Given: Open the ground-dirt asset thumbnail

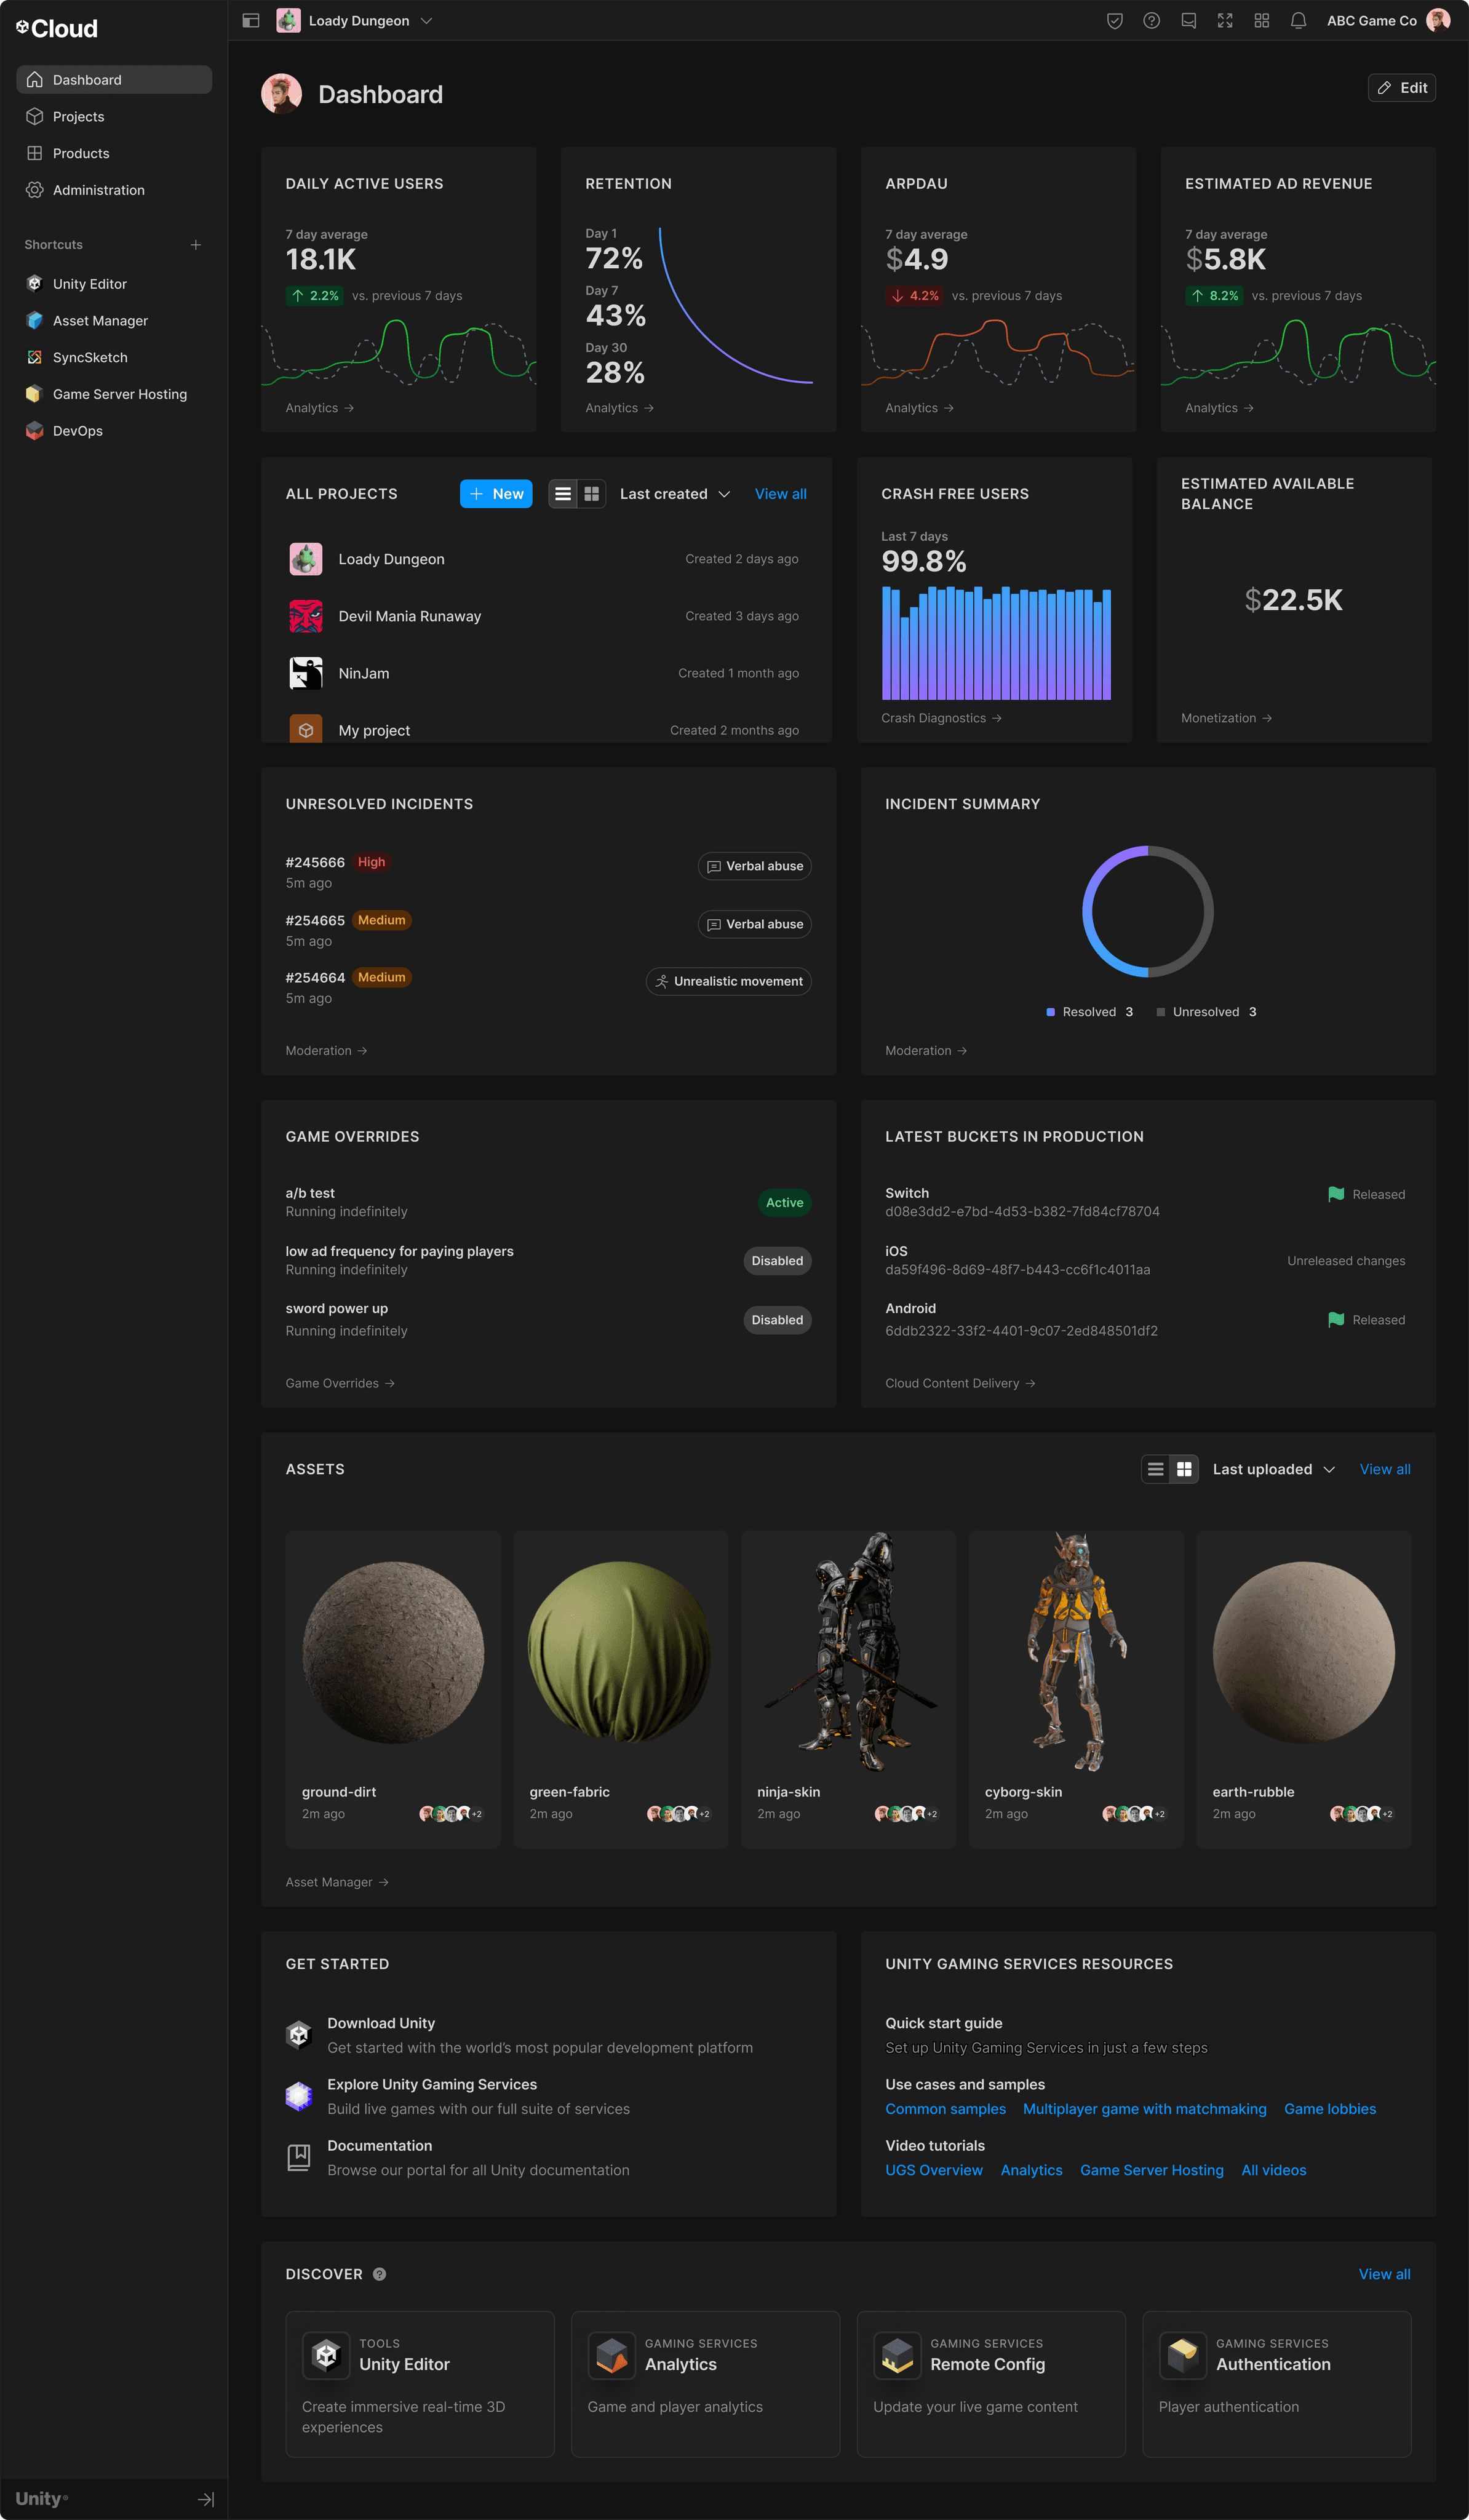Looking at the screenshot, I should (x=393, y=1652).
